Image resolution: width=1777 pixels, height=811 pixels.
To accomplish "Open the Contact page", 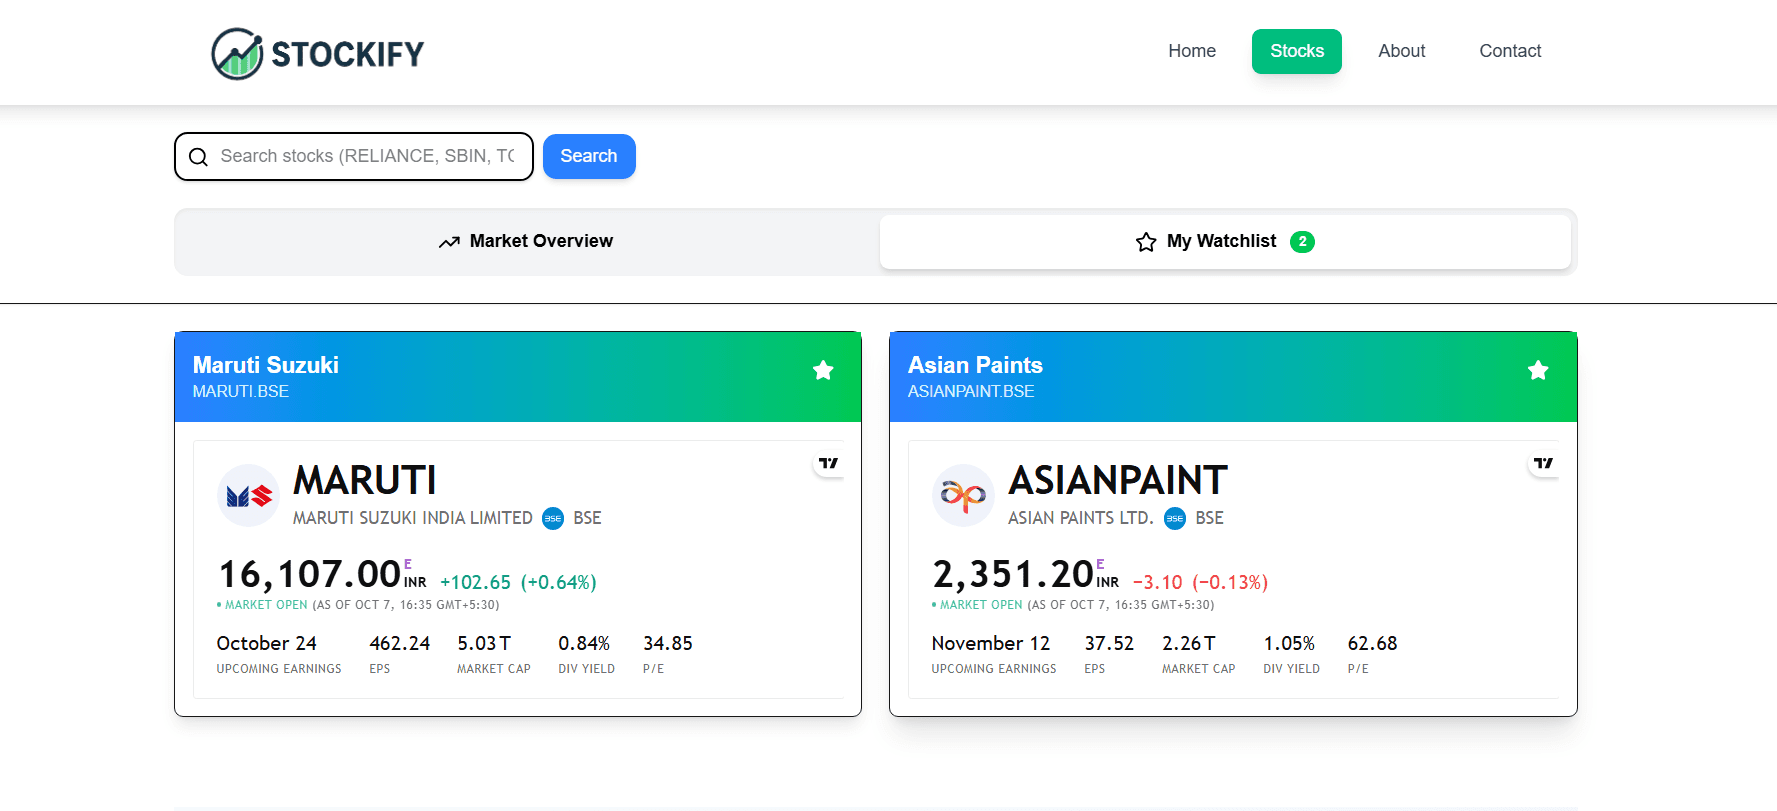I will [1510, 51].
